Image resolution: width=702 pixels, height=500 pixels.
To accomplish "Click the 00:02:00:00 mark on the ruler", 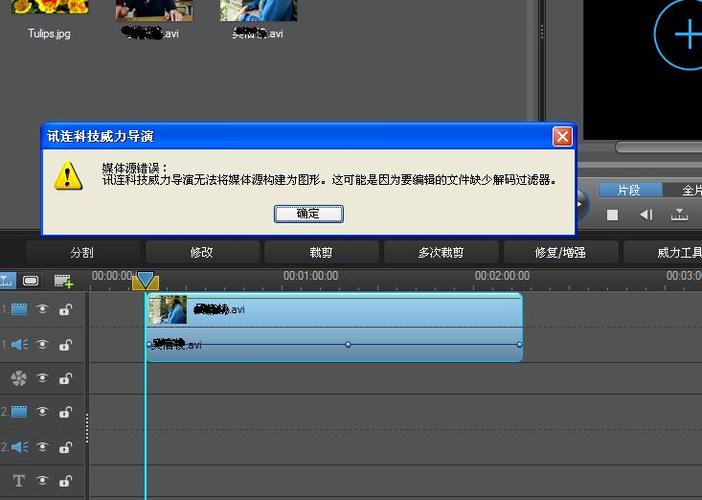I will coord(502,276).
